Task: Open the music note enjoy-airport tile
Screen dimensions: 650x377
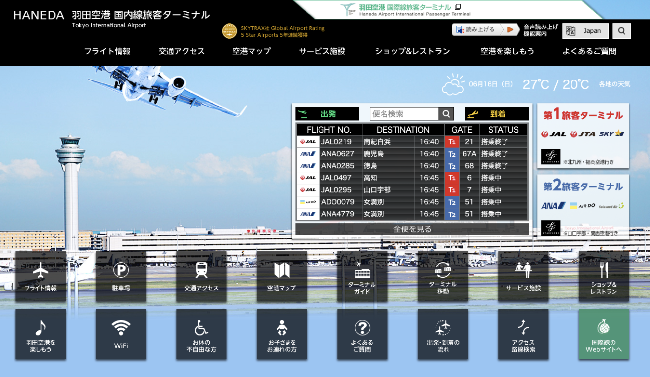Action: tap(41, 334)
